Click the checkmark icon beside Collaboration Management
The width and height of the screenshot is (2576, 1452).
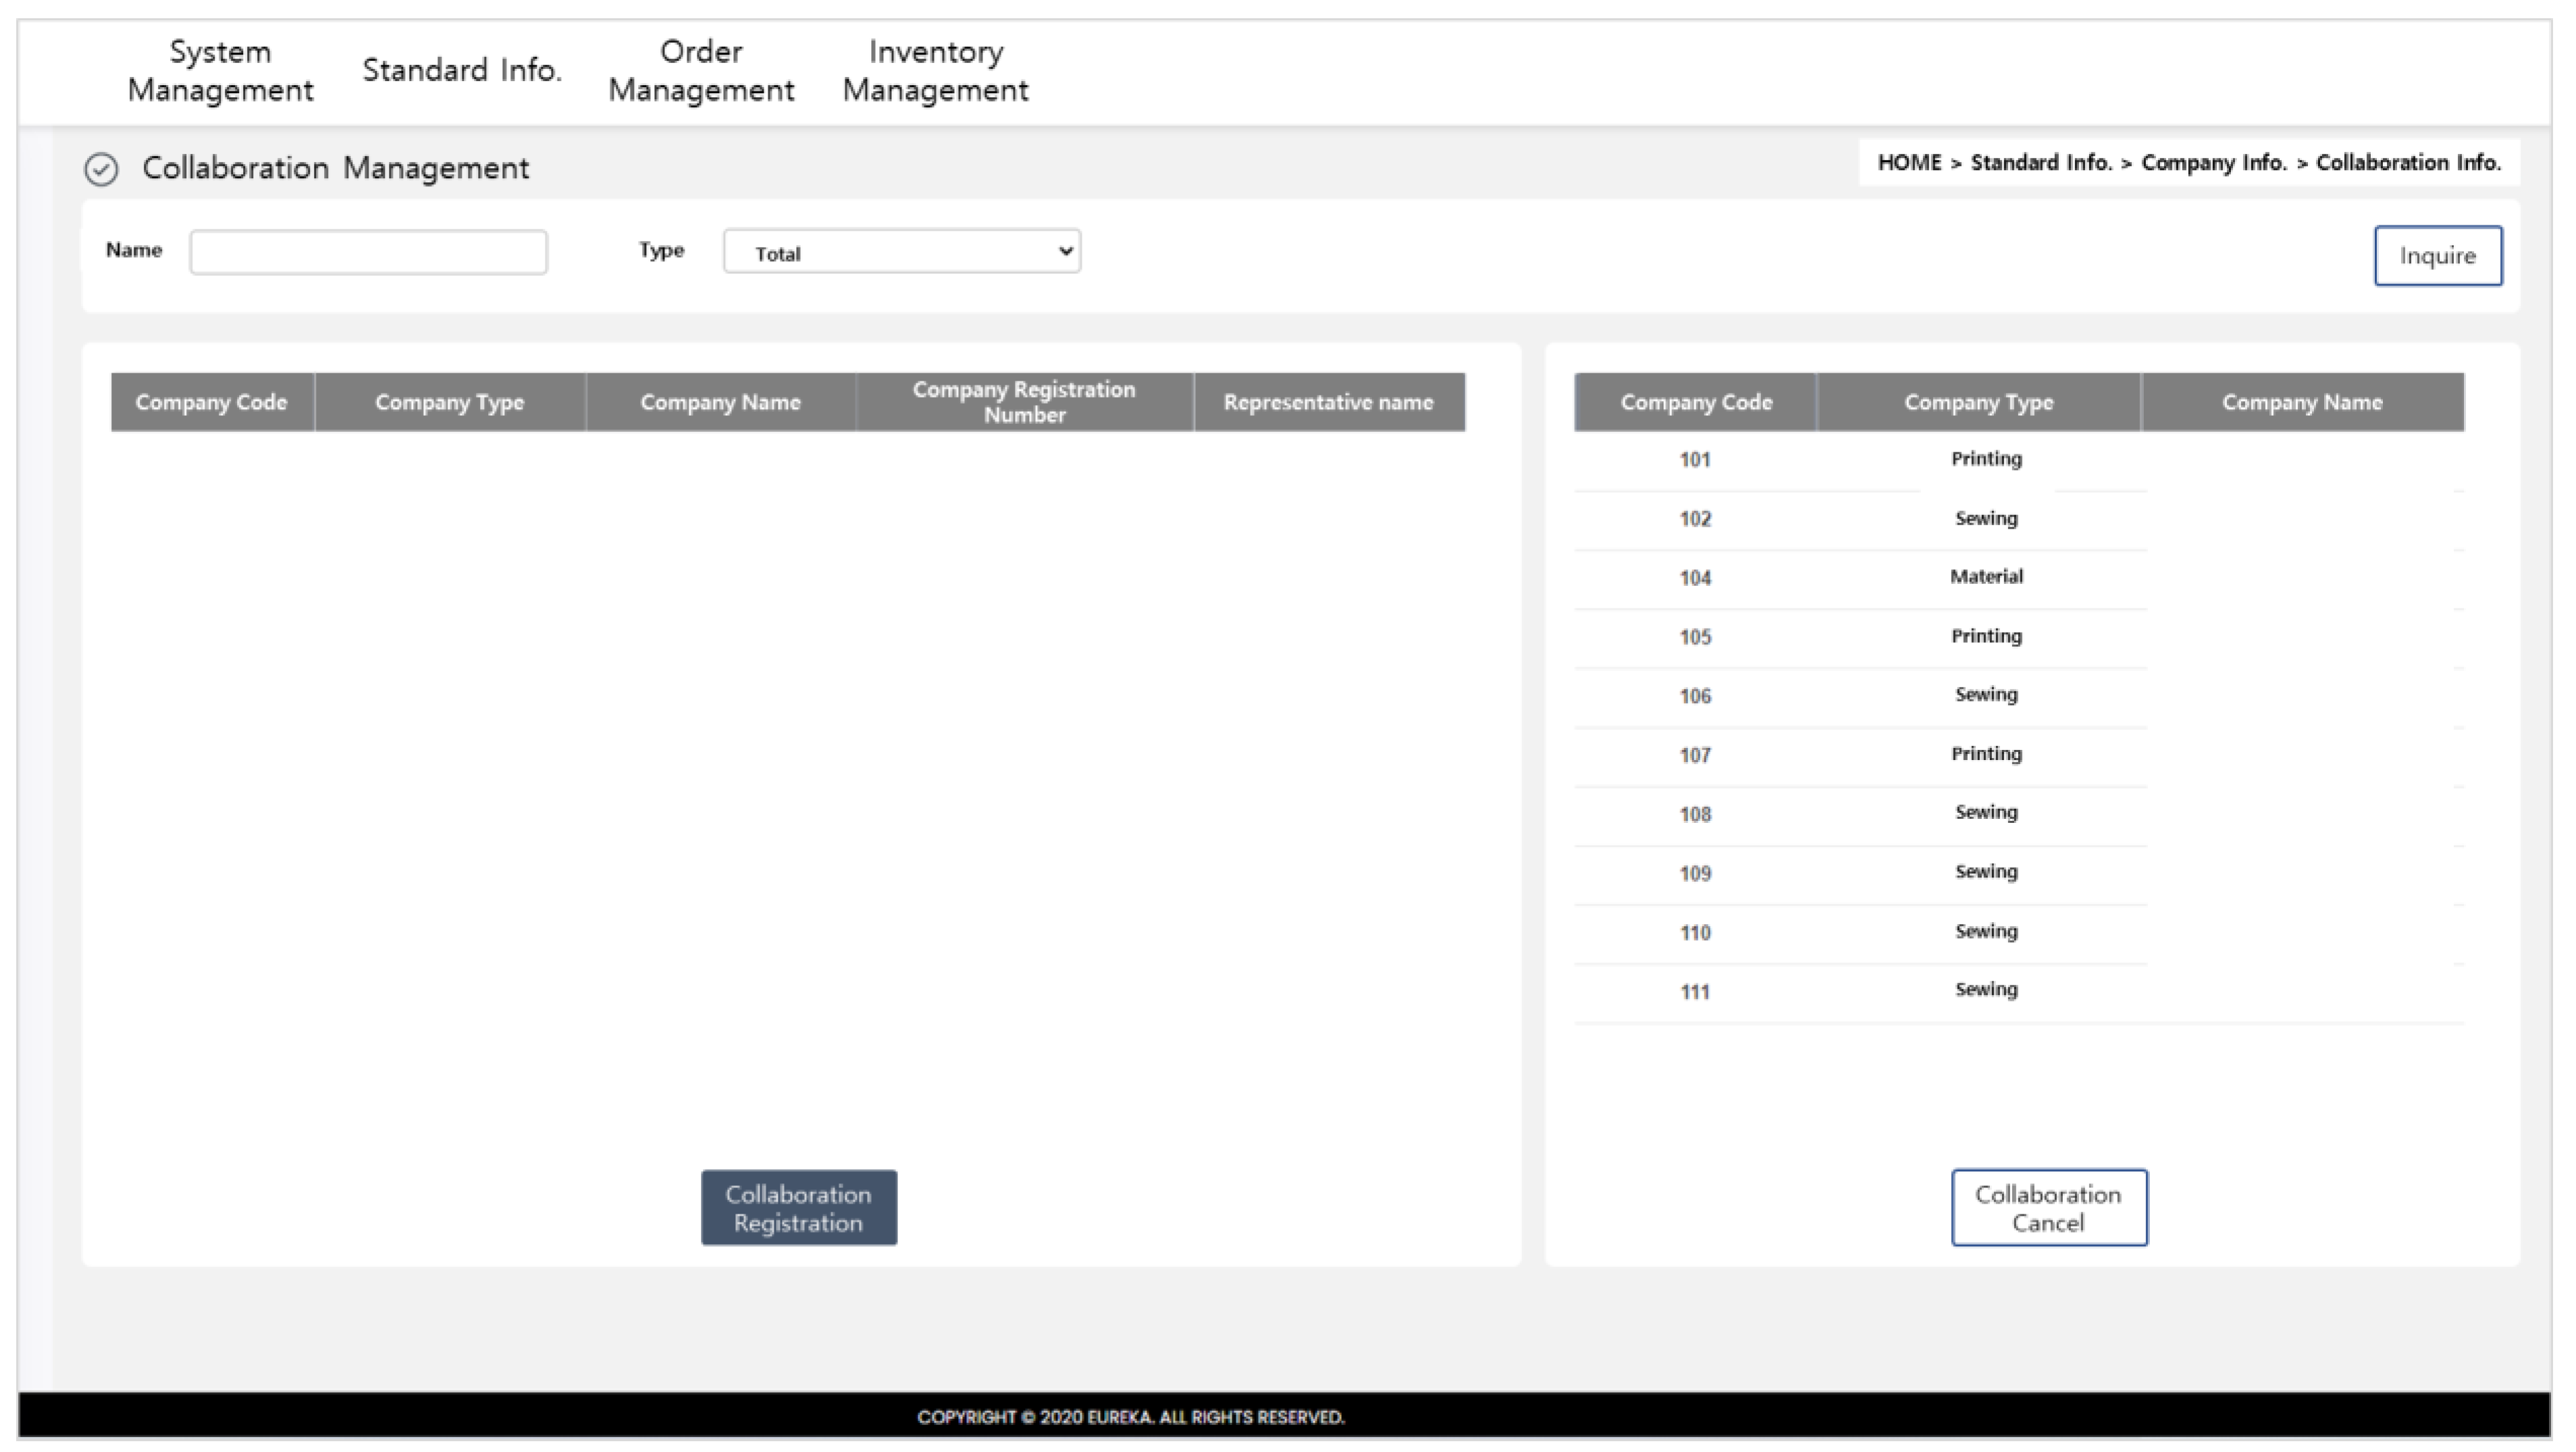(101, 169)
